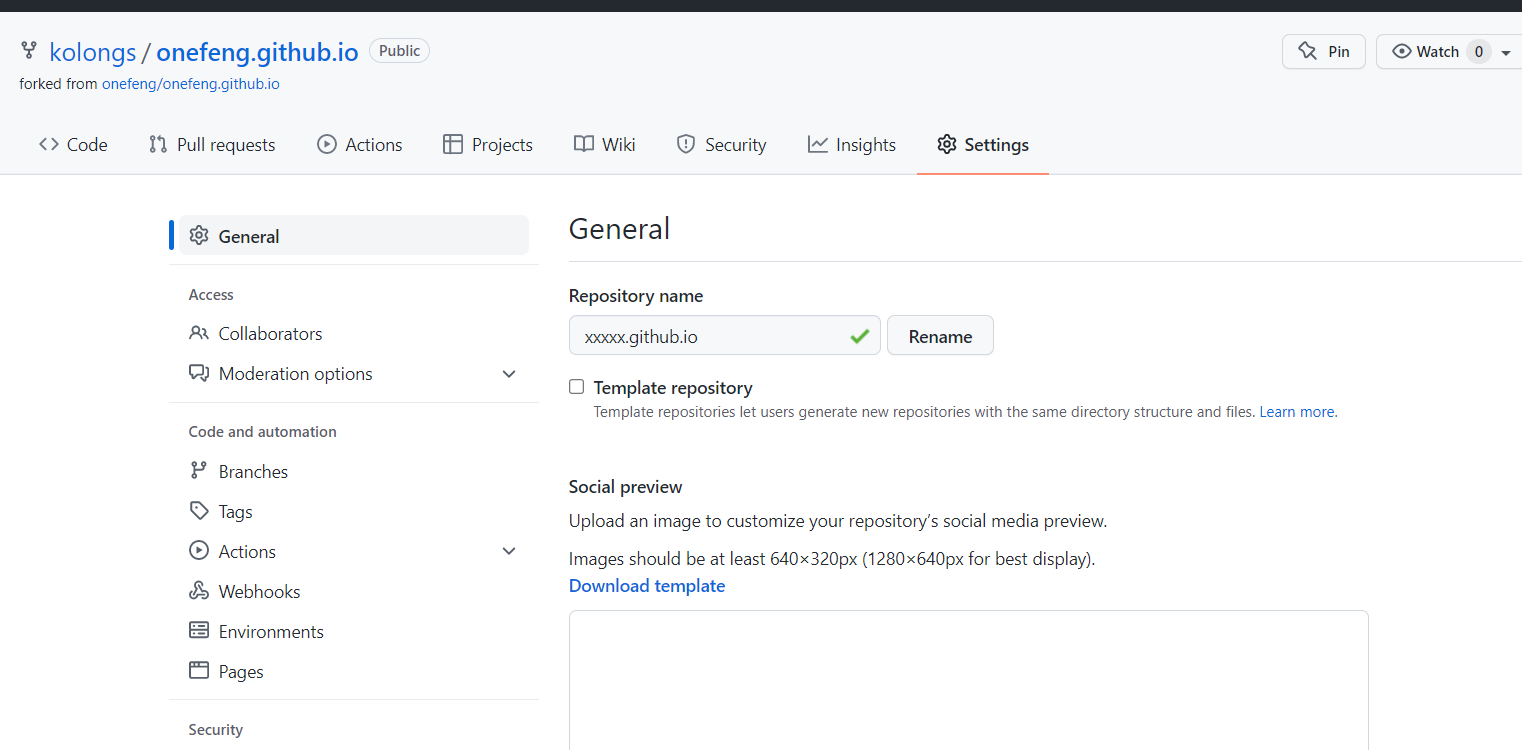1522x750 pixels.
Task: Click the webhook icon beside Webhooks
Action: (199, 591)
